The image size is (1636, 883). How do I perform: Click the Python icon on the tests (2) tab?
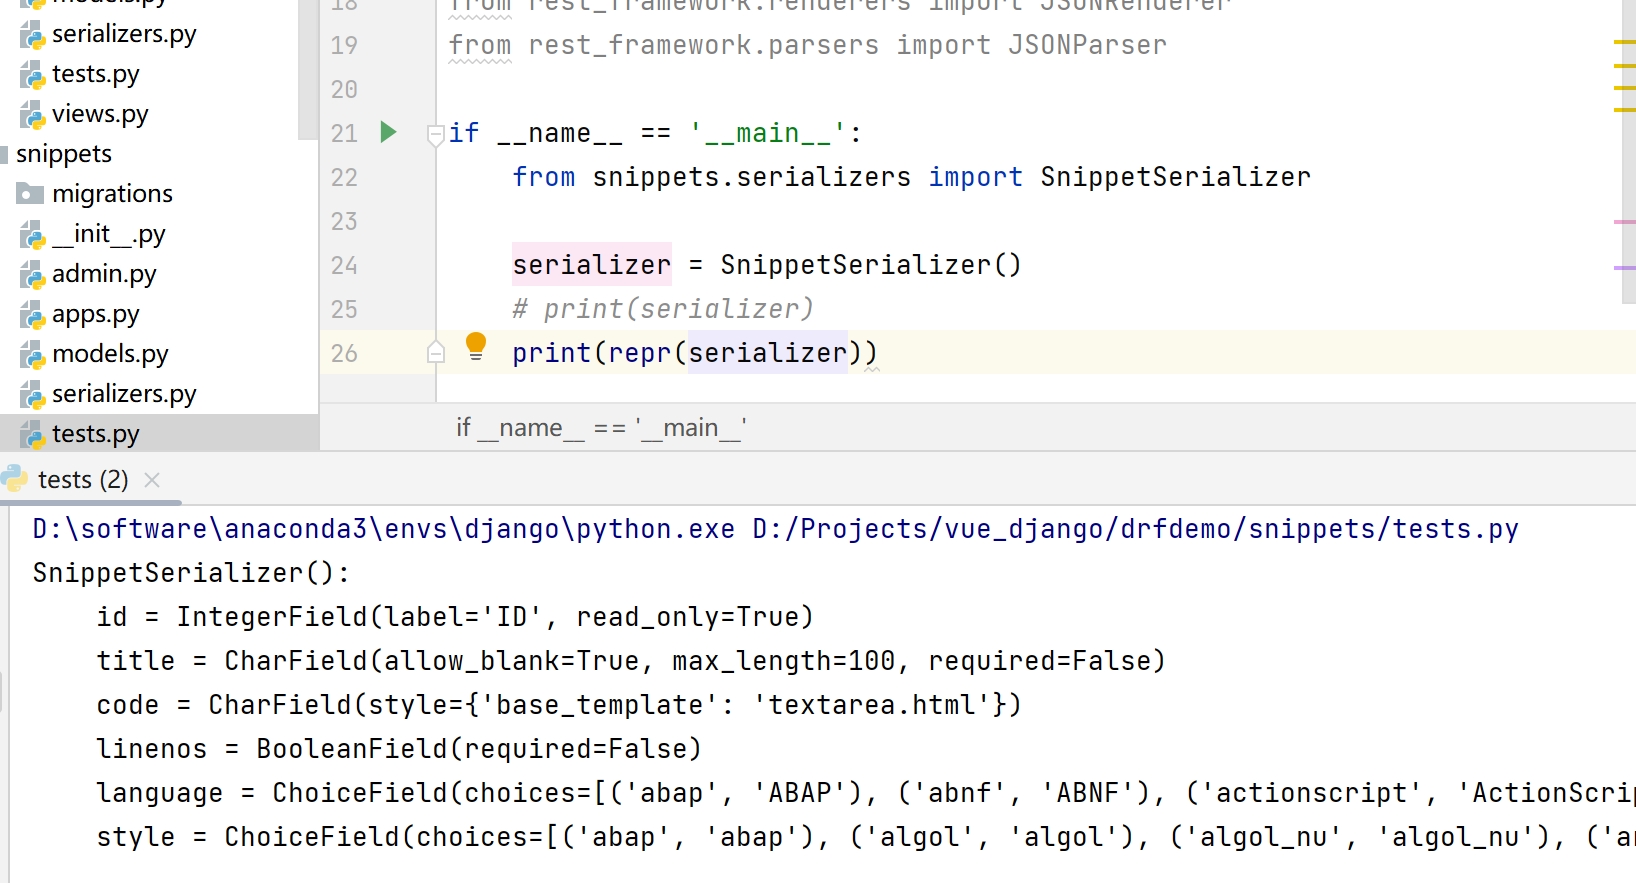(x=15, y=480)
